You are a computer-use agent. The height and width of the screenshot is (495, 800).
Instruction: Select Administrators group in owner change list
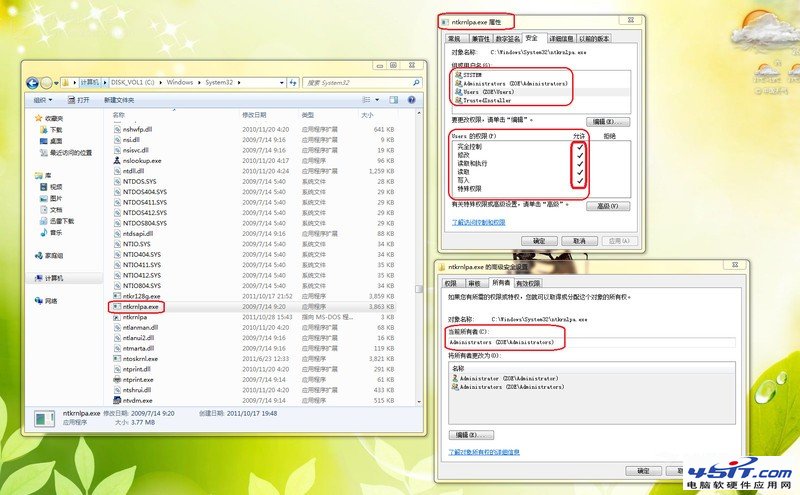[x=508, y=387]
